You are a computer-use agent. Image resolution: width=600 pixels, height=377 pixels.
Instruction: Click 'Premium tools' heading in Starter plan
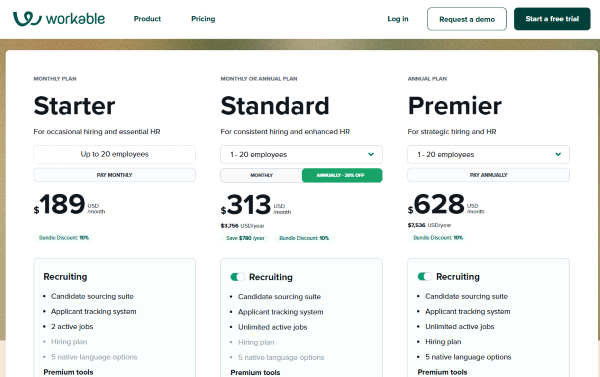coord(68,372)
